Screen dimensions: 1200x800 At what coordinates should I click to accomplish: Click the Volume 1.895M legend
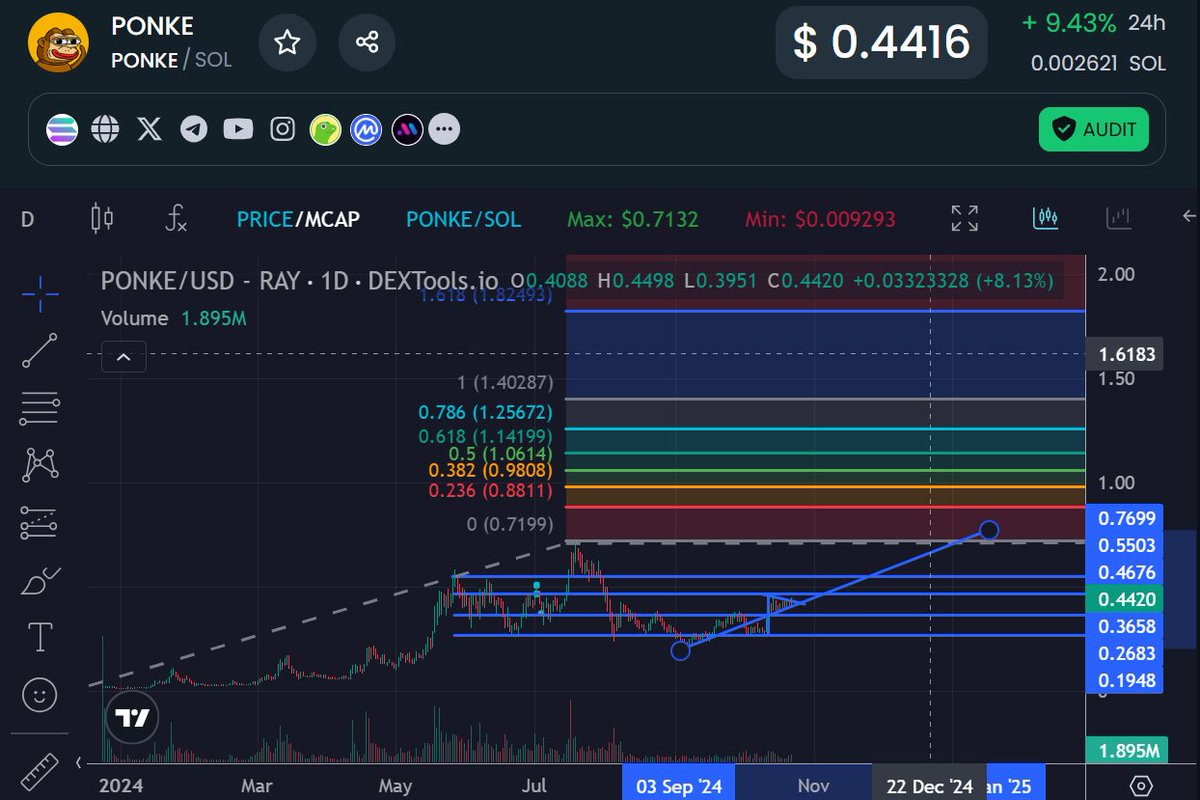[x=173, y=318]
